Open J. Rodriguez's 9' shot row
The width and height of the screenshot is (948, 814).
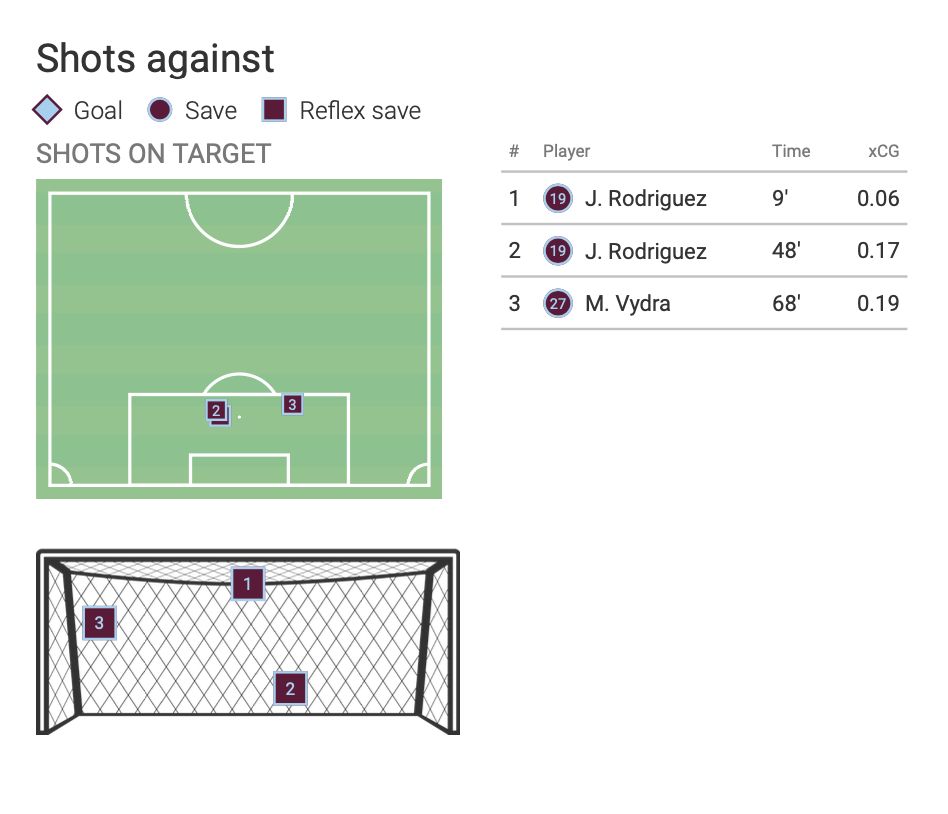645,199
